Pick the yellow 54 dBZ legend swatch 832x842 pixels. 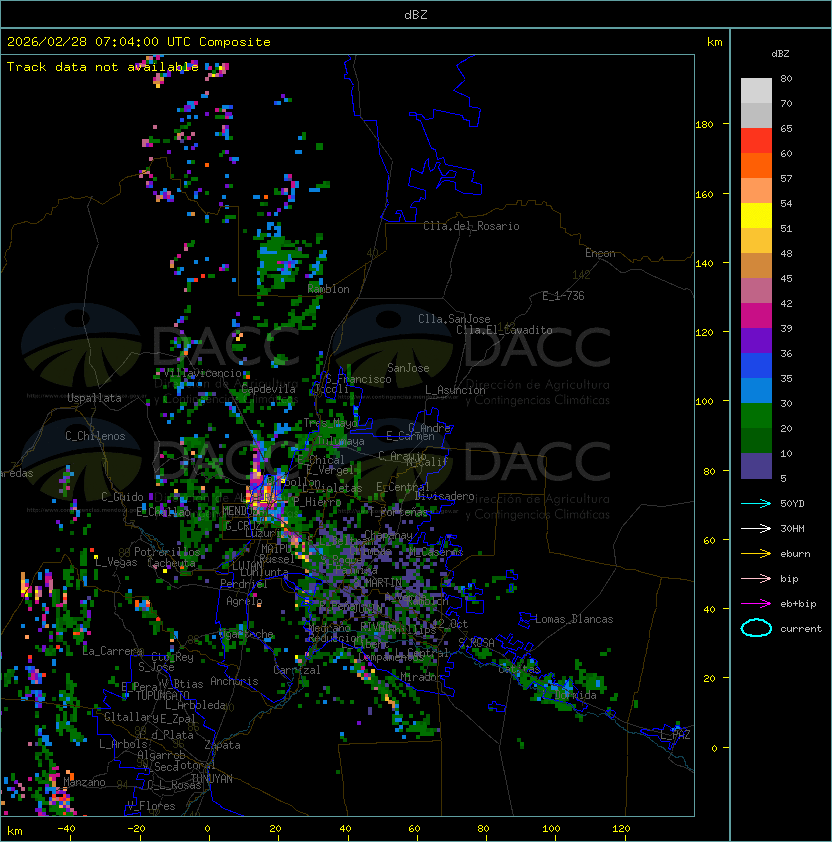pyautogui.click(x=756, y=215)
